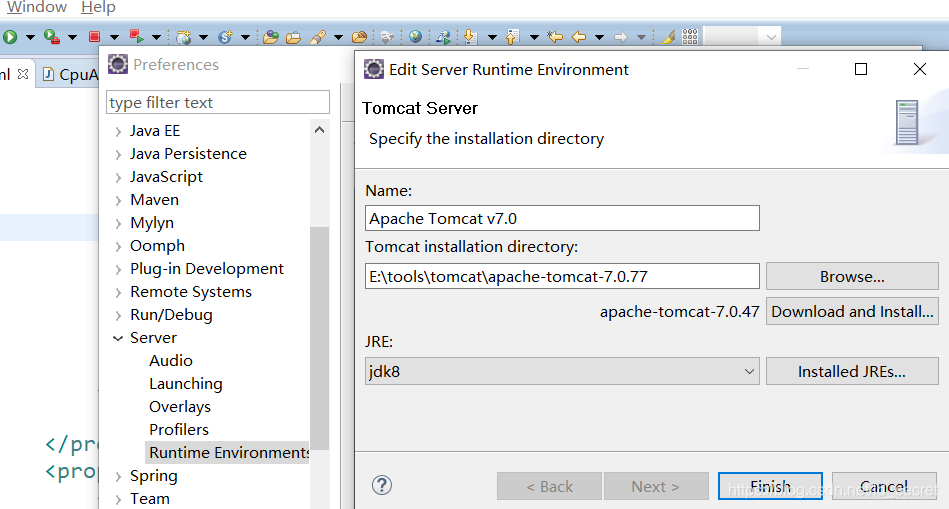Open the JRE jdk8 combo box
Viewport: 949px width, 509px height.
coord(562,371)
